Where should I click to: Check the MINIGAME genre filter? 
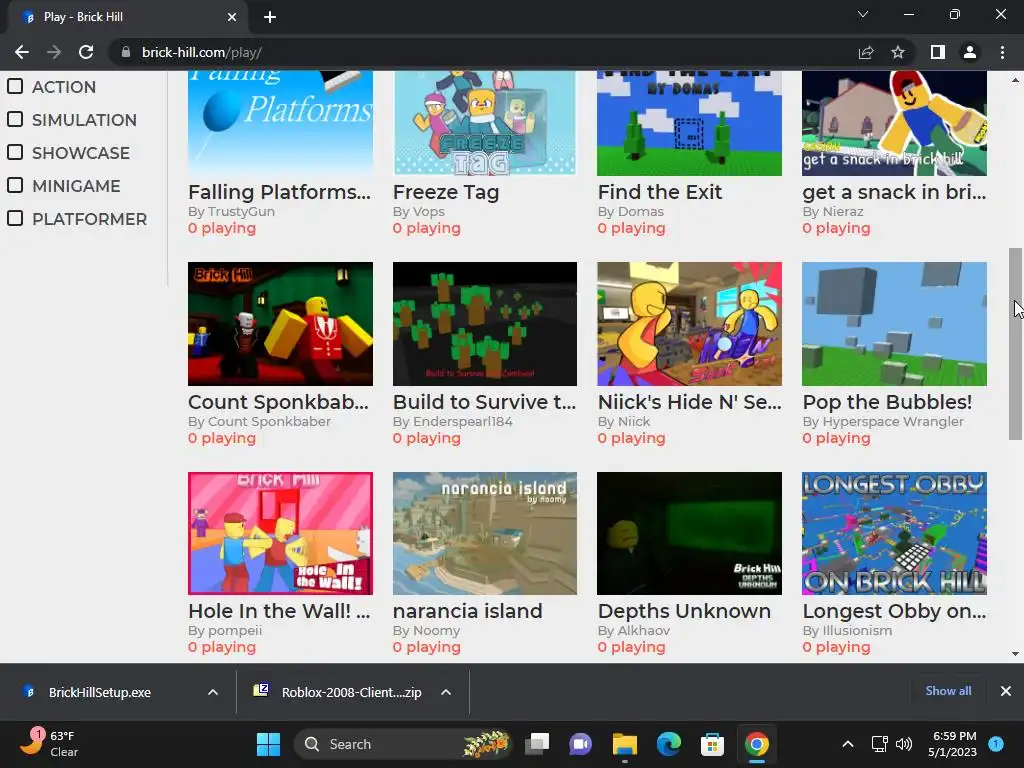coord(15,185)
